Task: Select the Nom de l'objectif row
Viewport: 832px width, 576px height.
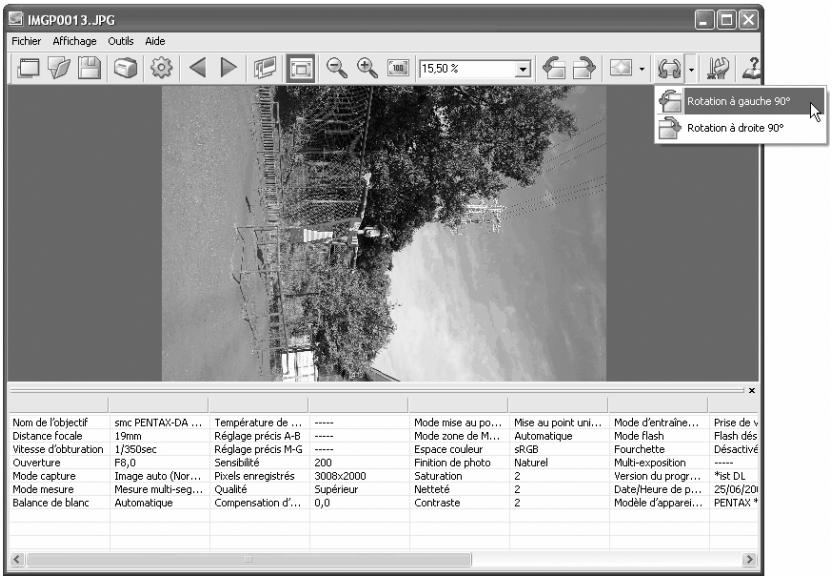Action: point(384,423)
